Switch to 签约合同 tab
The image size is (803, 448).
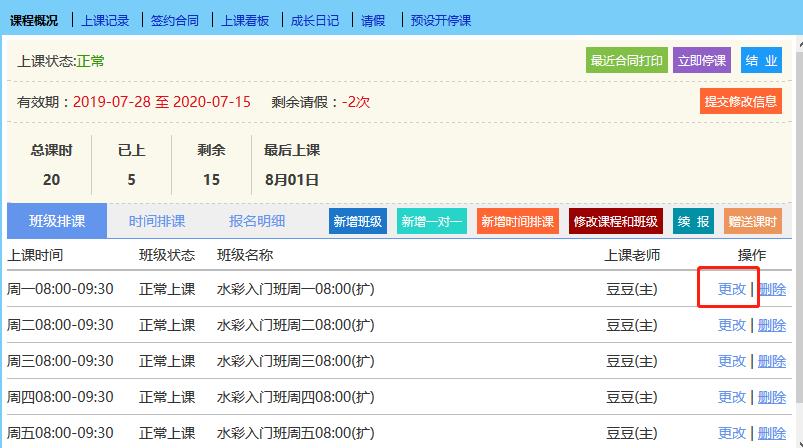tap(174, 20)
